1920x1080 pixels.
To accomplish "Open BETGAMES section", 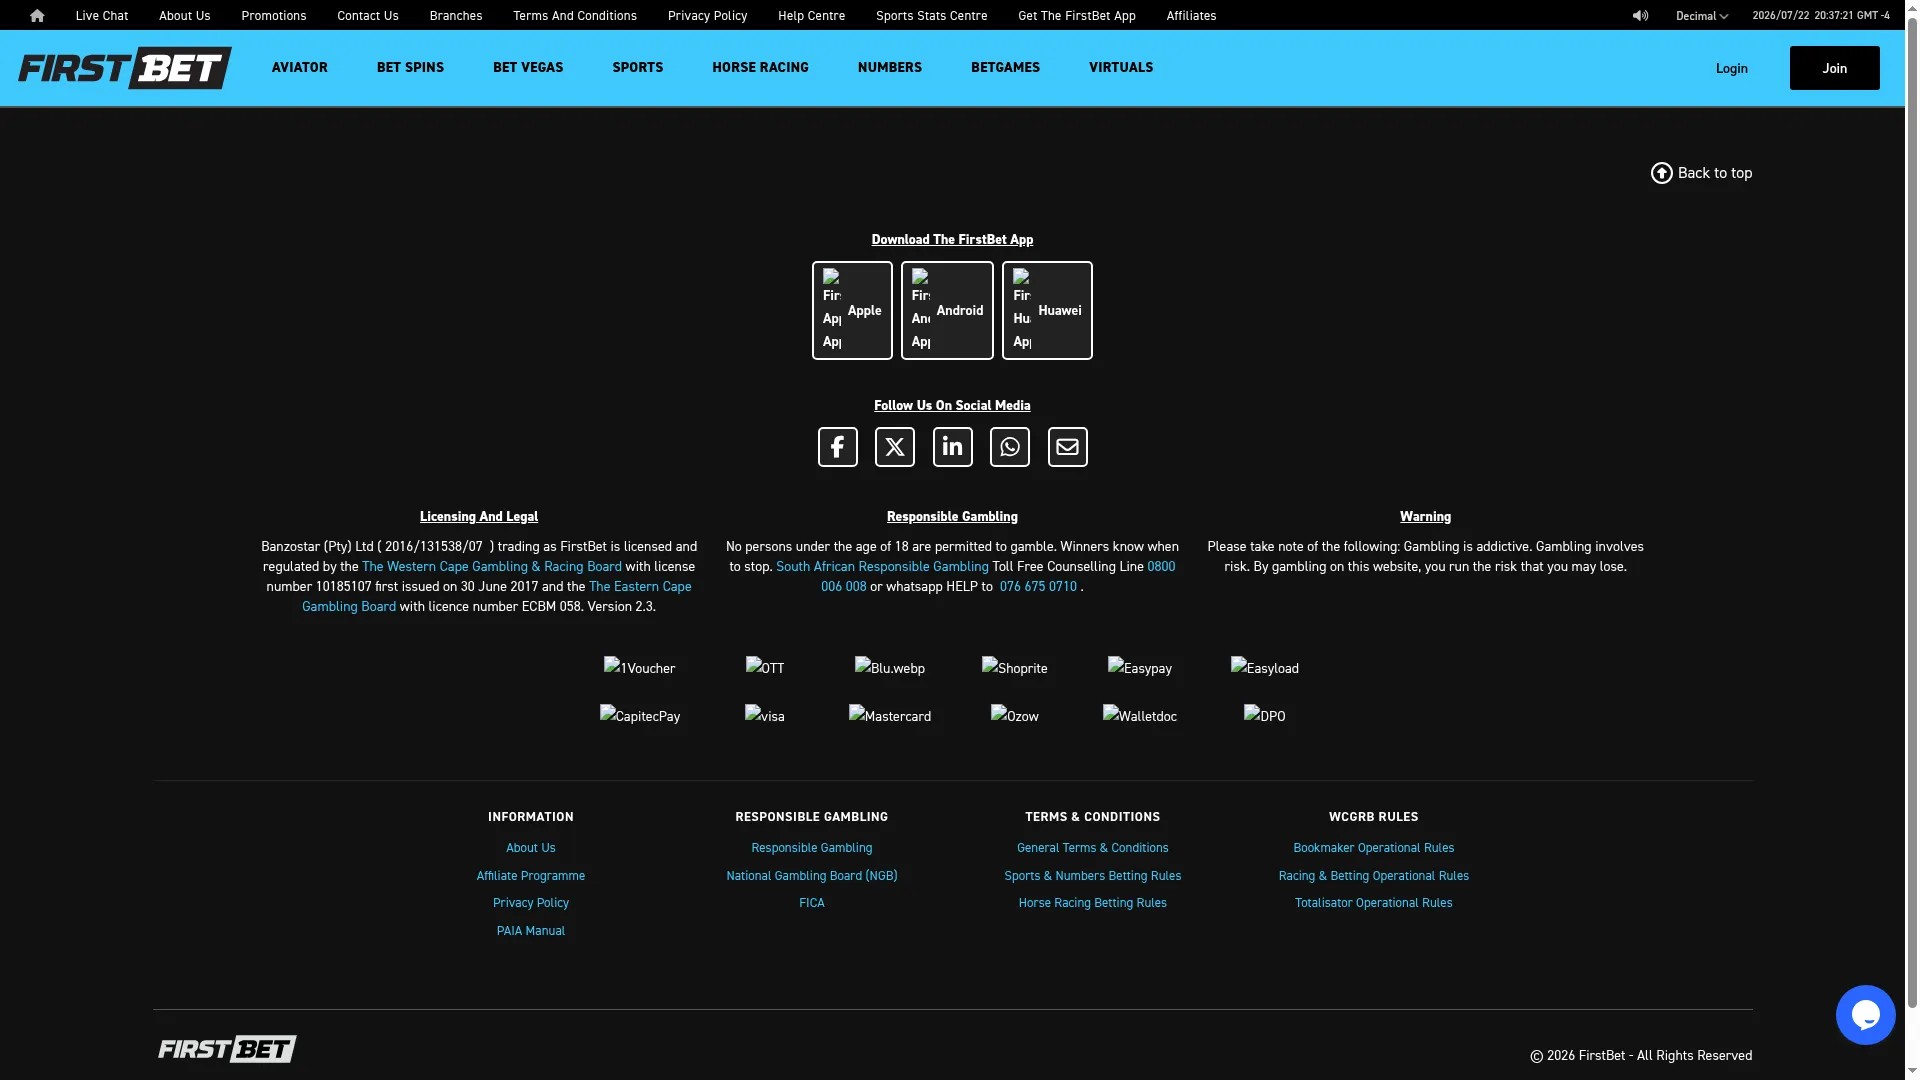I will tap(1005, 68).
